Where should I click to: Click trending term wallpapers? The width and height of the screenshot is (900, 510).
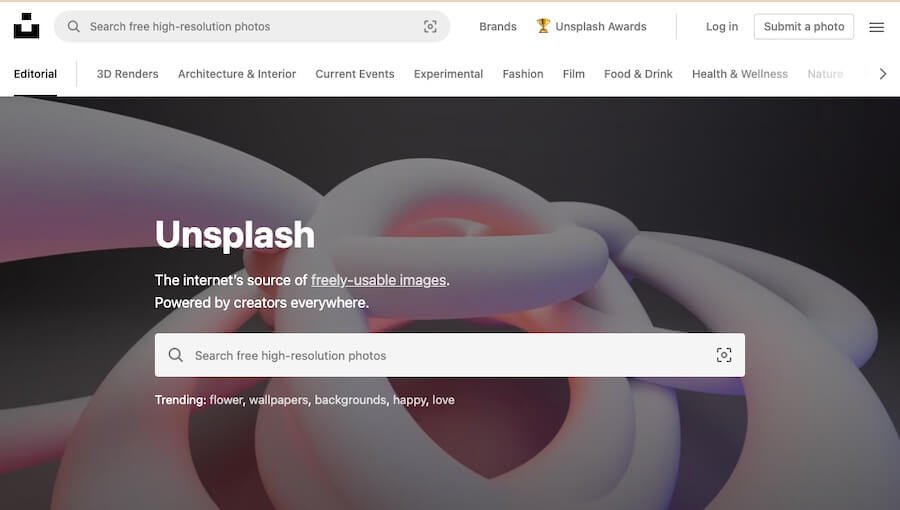278,400
